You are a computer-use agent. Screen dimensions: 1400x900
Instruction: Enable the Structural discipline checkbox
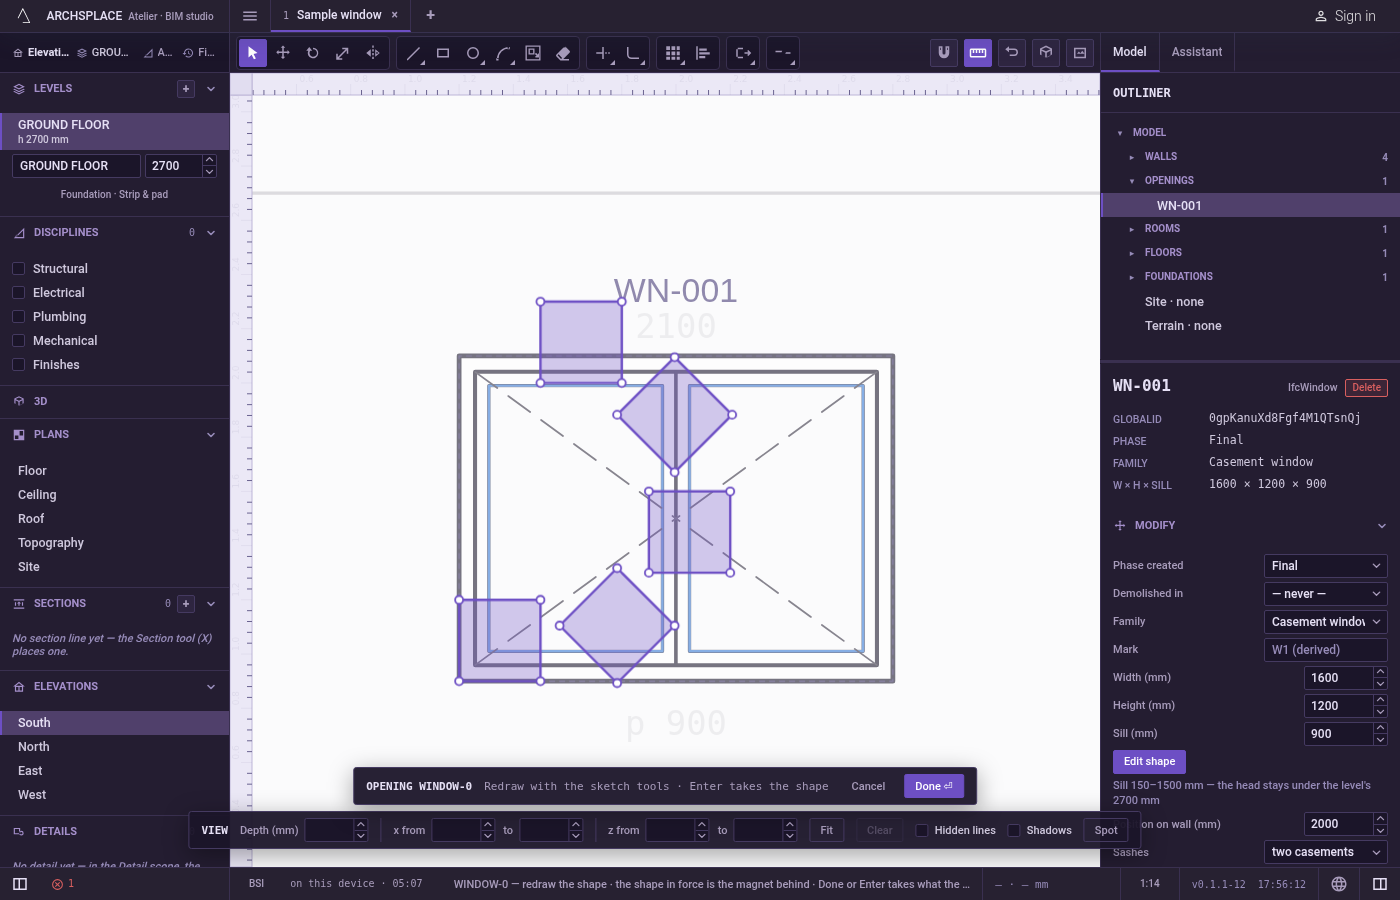tap(19, 269)
